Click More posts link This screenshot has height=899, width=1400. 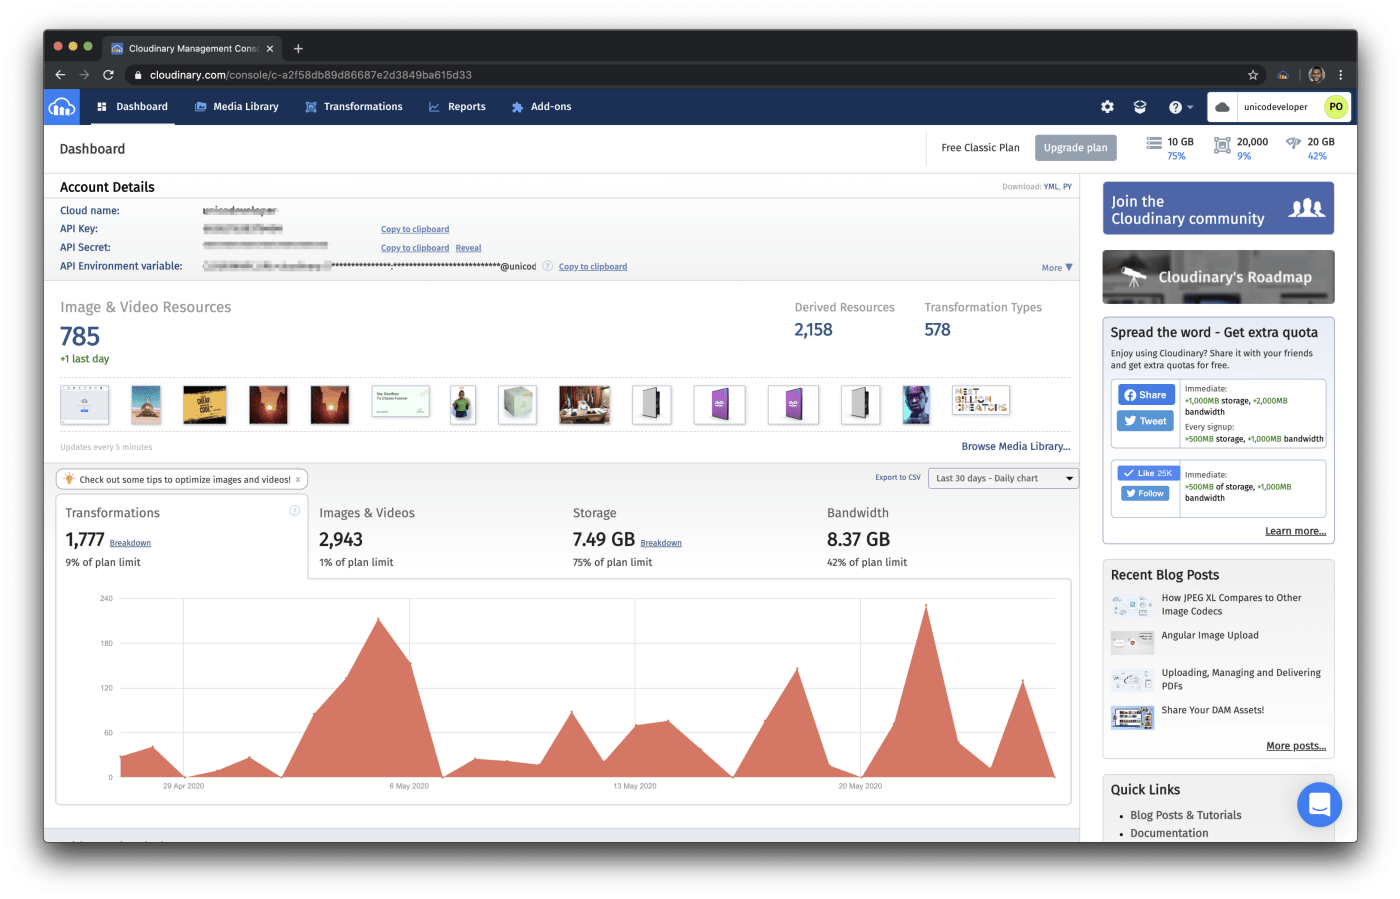coord(1296,746)
